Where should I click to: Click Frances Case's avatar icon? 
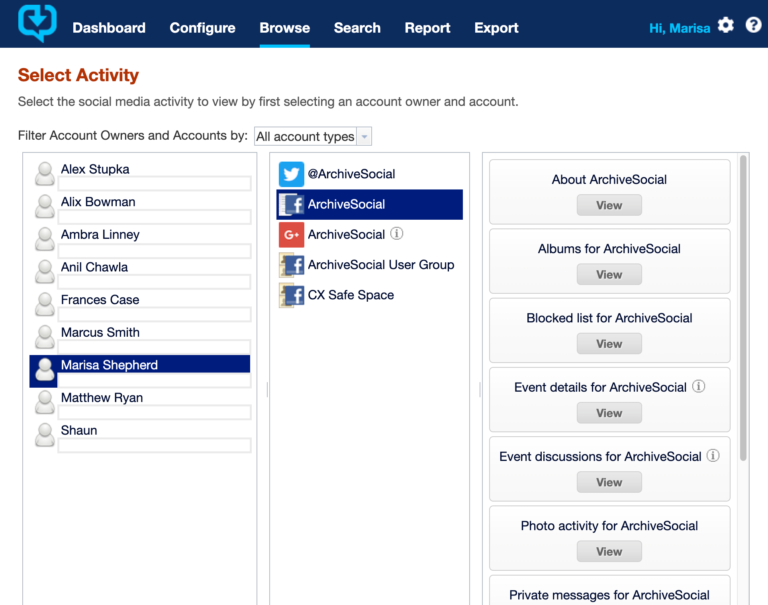point(45,304)
